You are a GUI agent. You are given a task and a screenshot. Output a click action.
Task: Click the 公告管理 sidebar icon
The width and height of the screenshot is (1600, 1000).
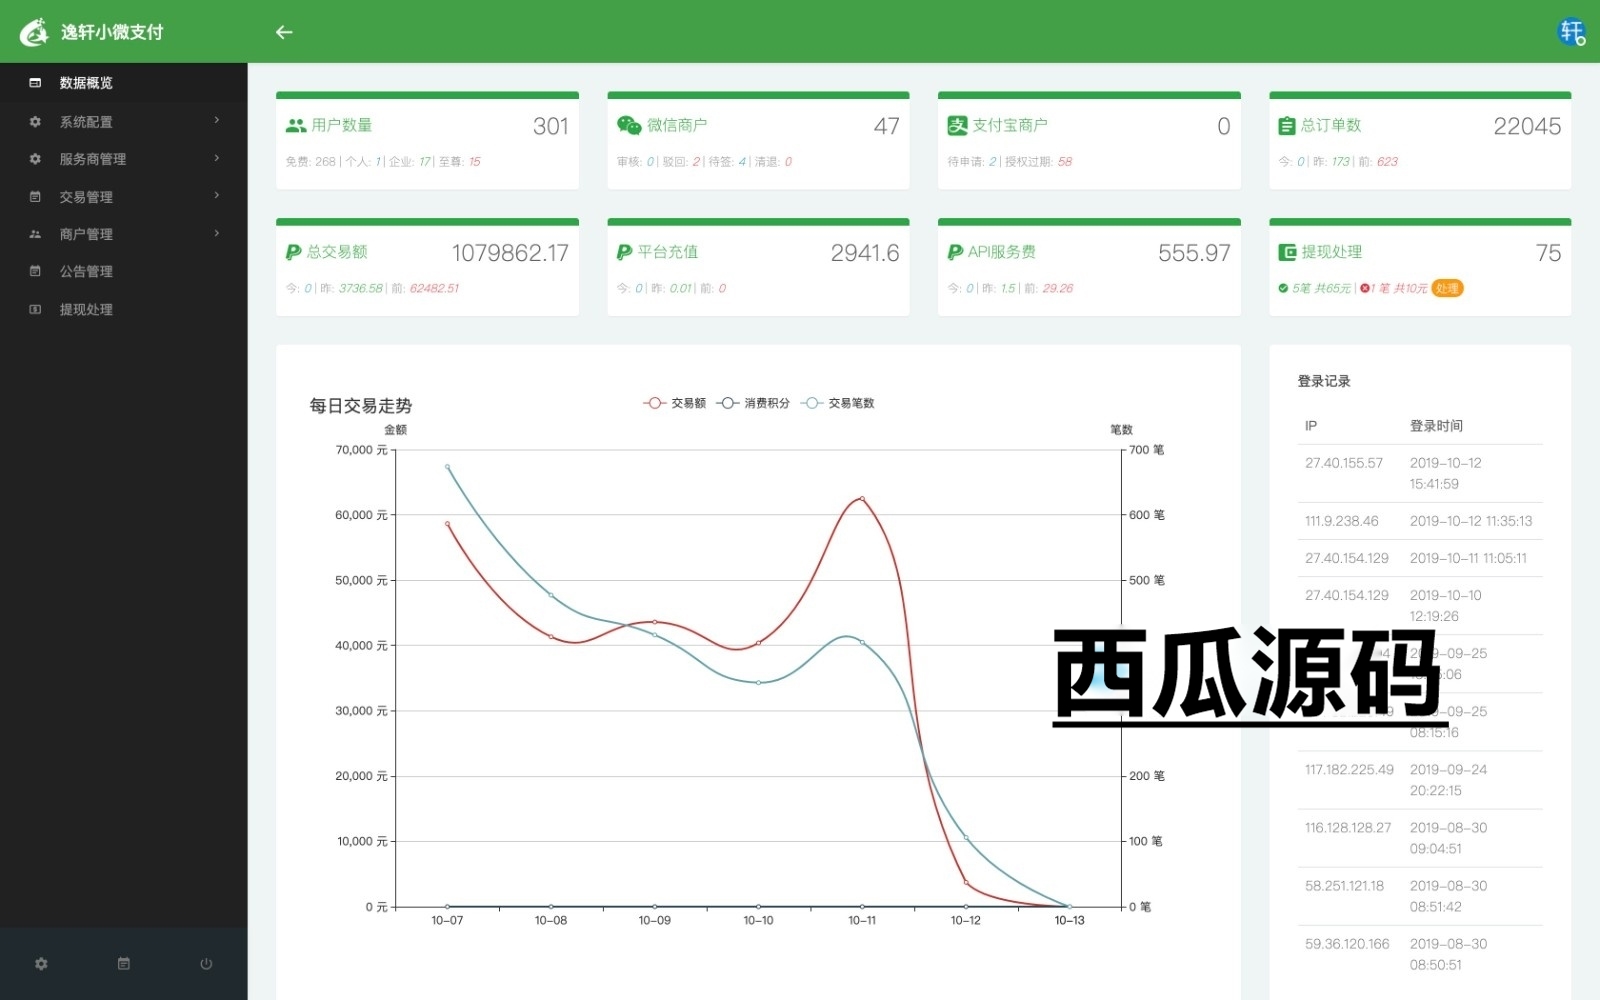coord(35,271)
